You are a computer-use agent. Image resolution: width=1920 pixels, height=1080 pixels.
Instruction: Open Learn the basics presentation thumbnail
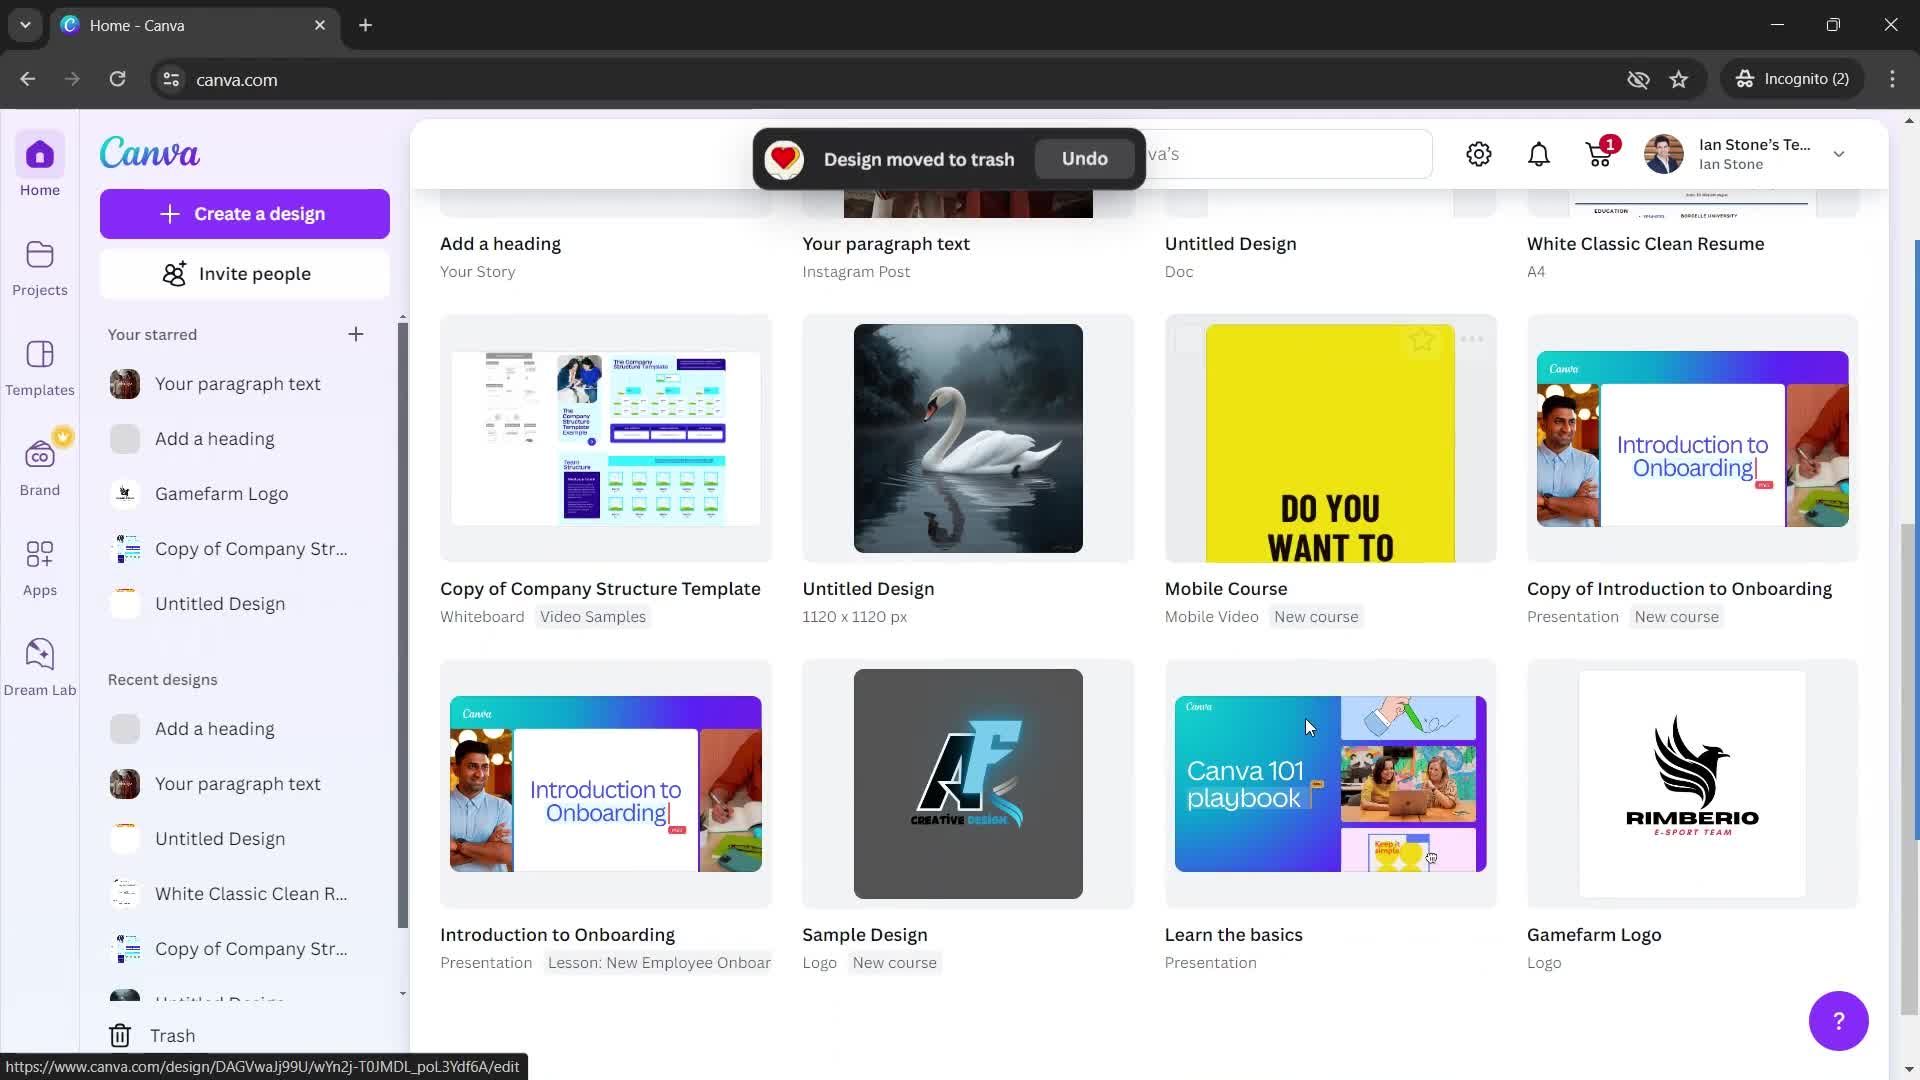1330,784
